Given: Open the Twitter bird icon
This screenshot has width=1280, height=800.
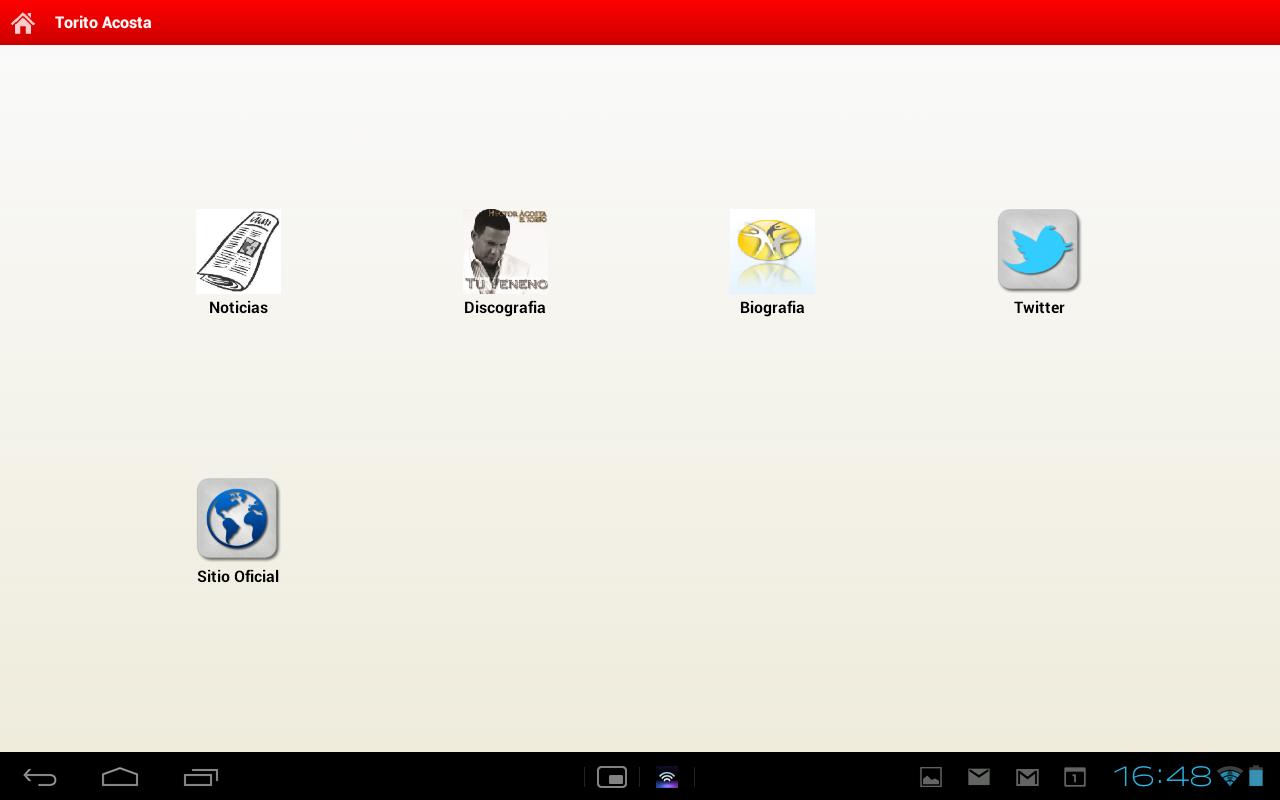Looking at the screenshot, I should click(x=1039, y=251).
